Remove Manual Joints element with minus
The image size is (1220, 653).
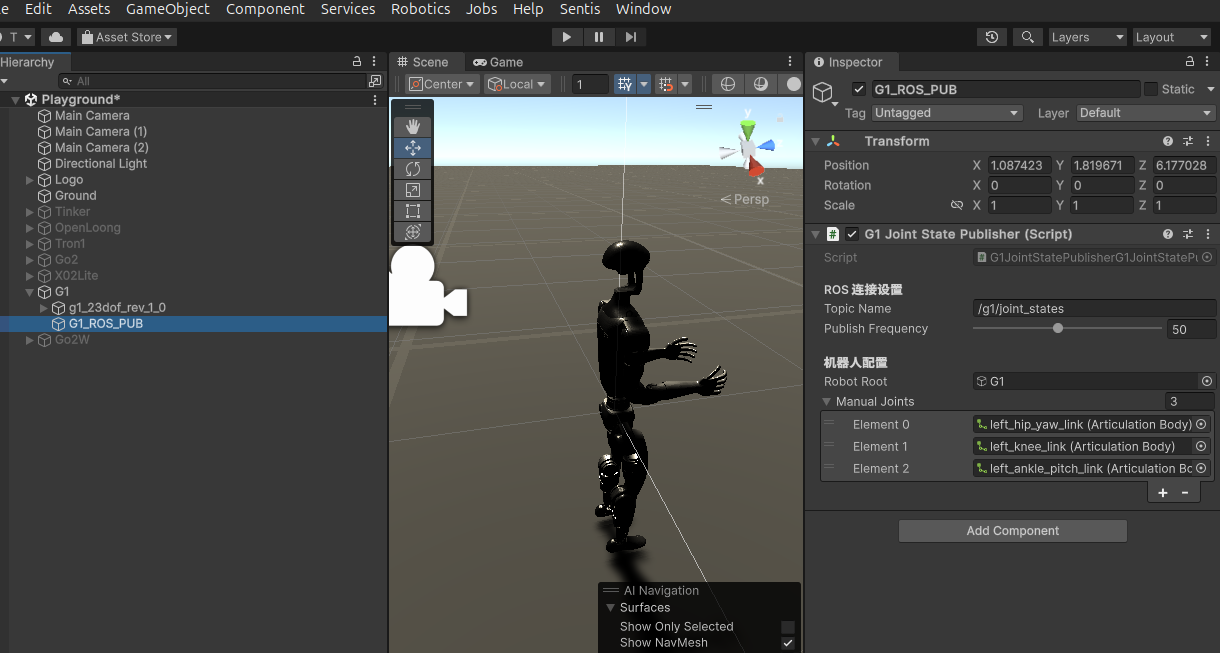[x=1185, y=493]
